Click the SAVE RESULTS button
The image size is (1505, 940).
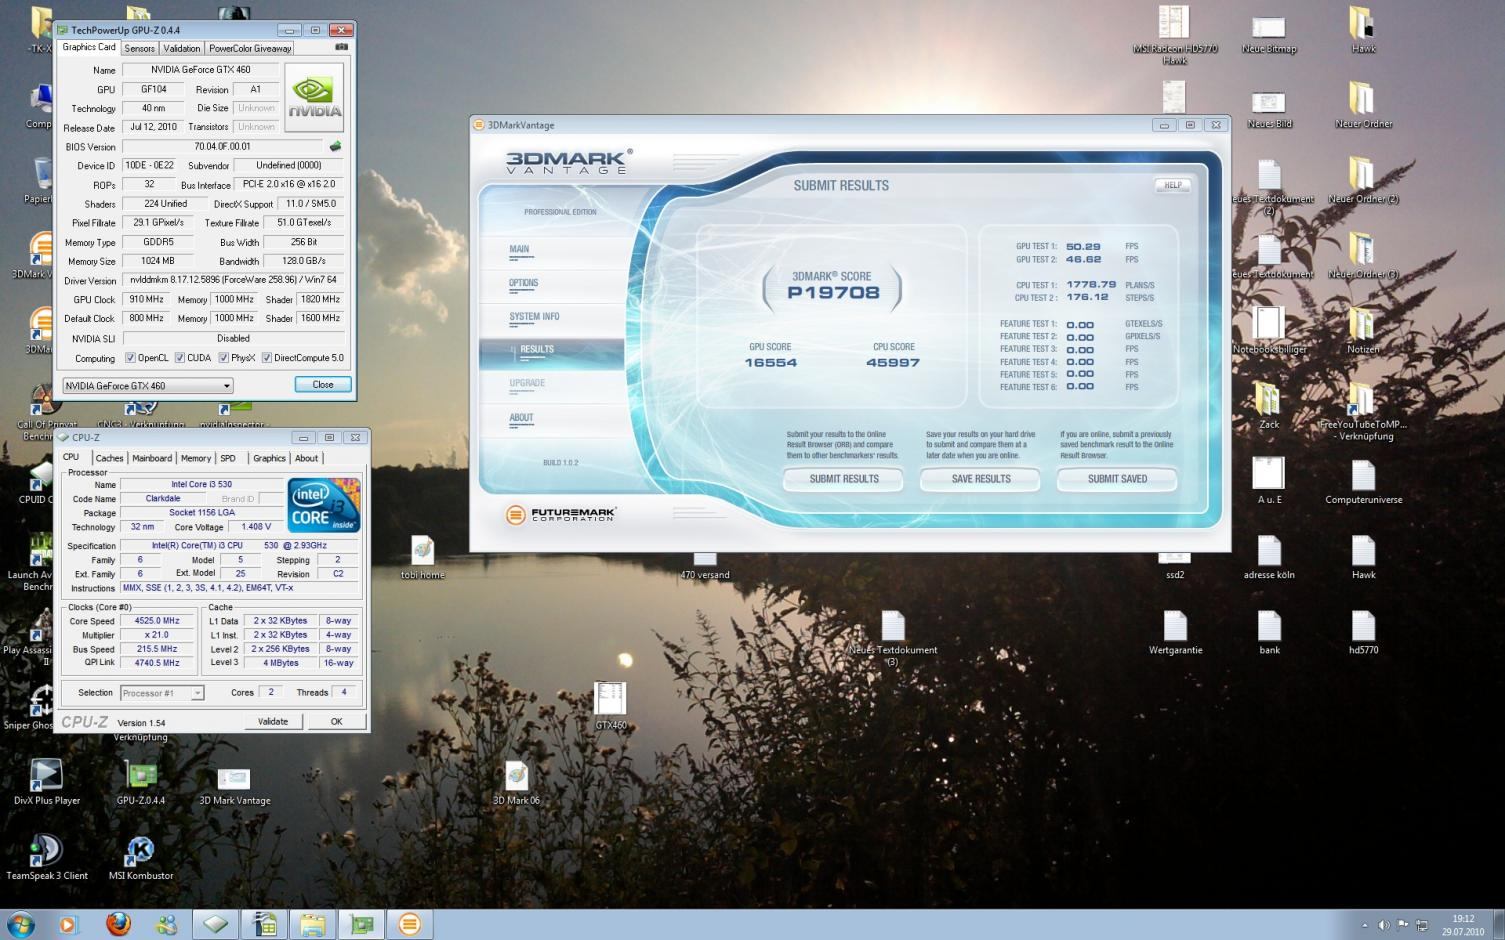point(981,479)
